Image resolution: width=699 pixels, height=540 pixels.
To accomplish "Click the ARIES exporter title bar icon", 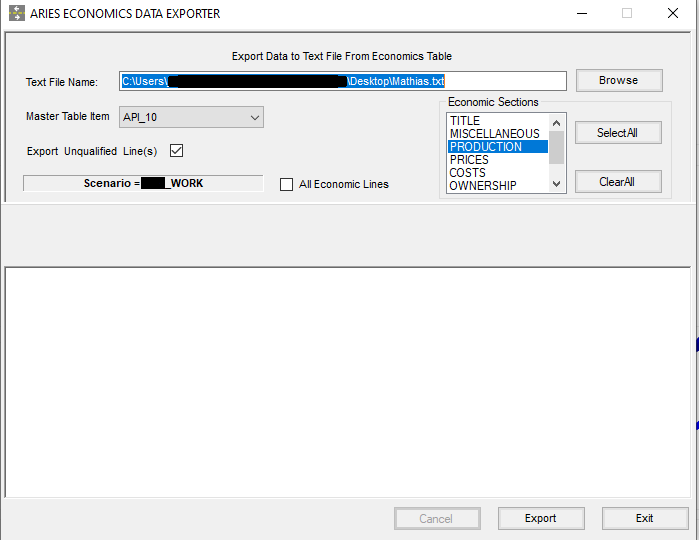I will point(16,13).
